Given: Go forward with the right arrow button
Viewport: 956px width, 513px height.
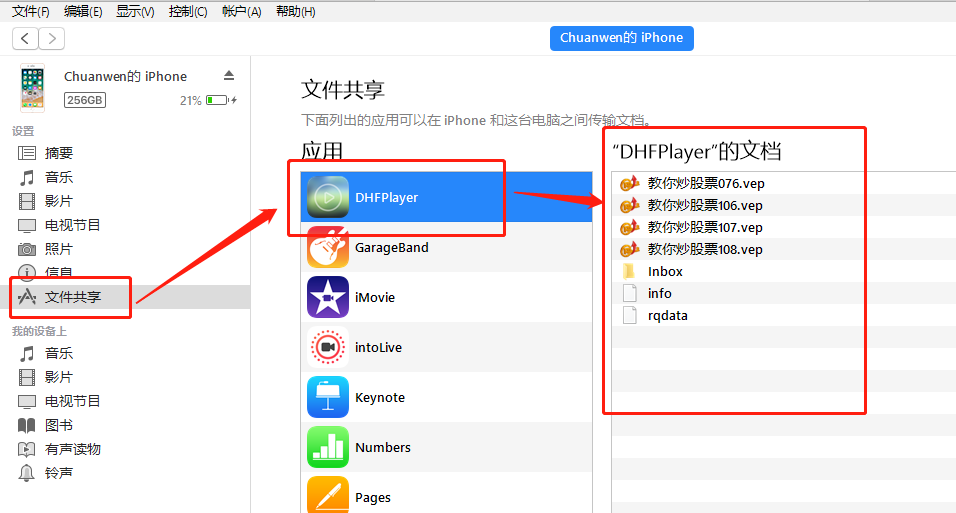Looking at the screenshot, I should [52, 38].
